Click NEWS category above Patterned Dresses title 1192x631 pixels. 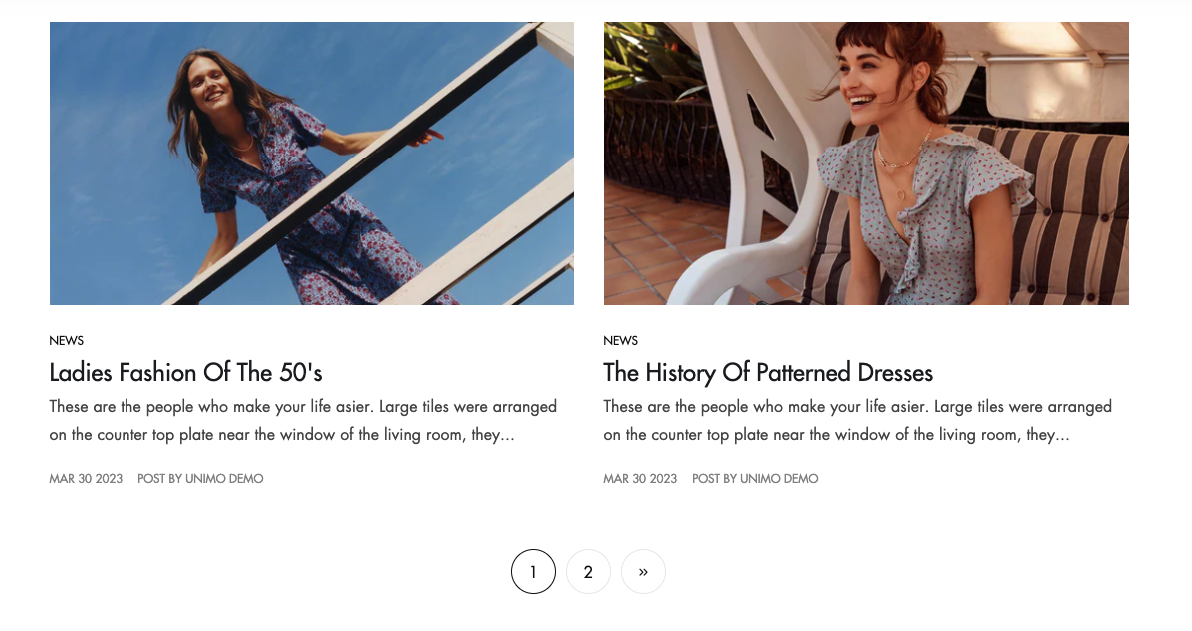[x=621, y=341]
